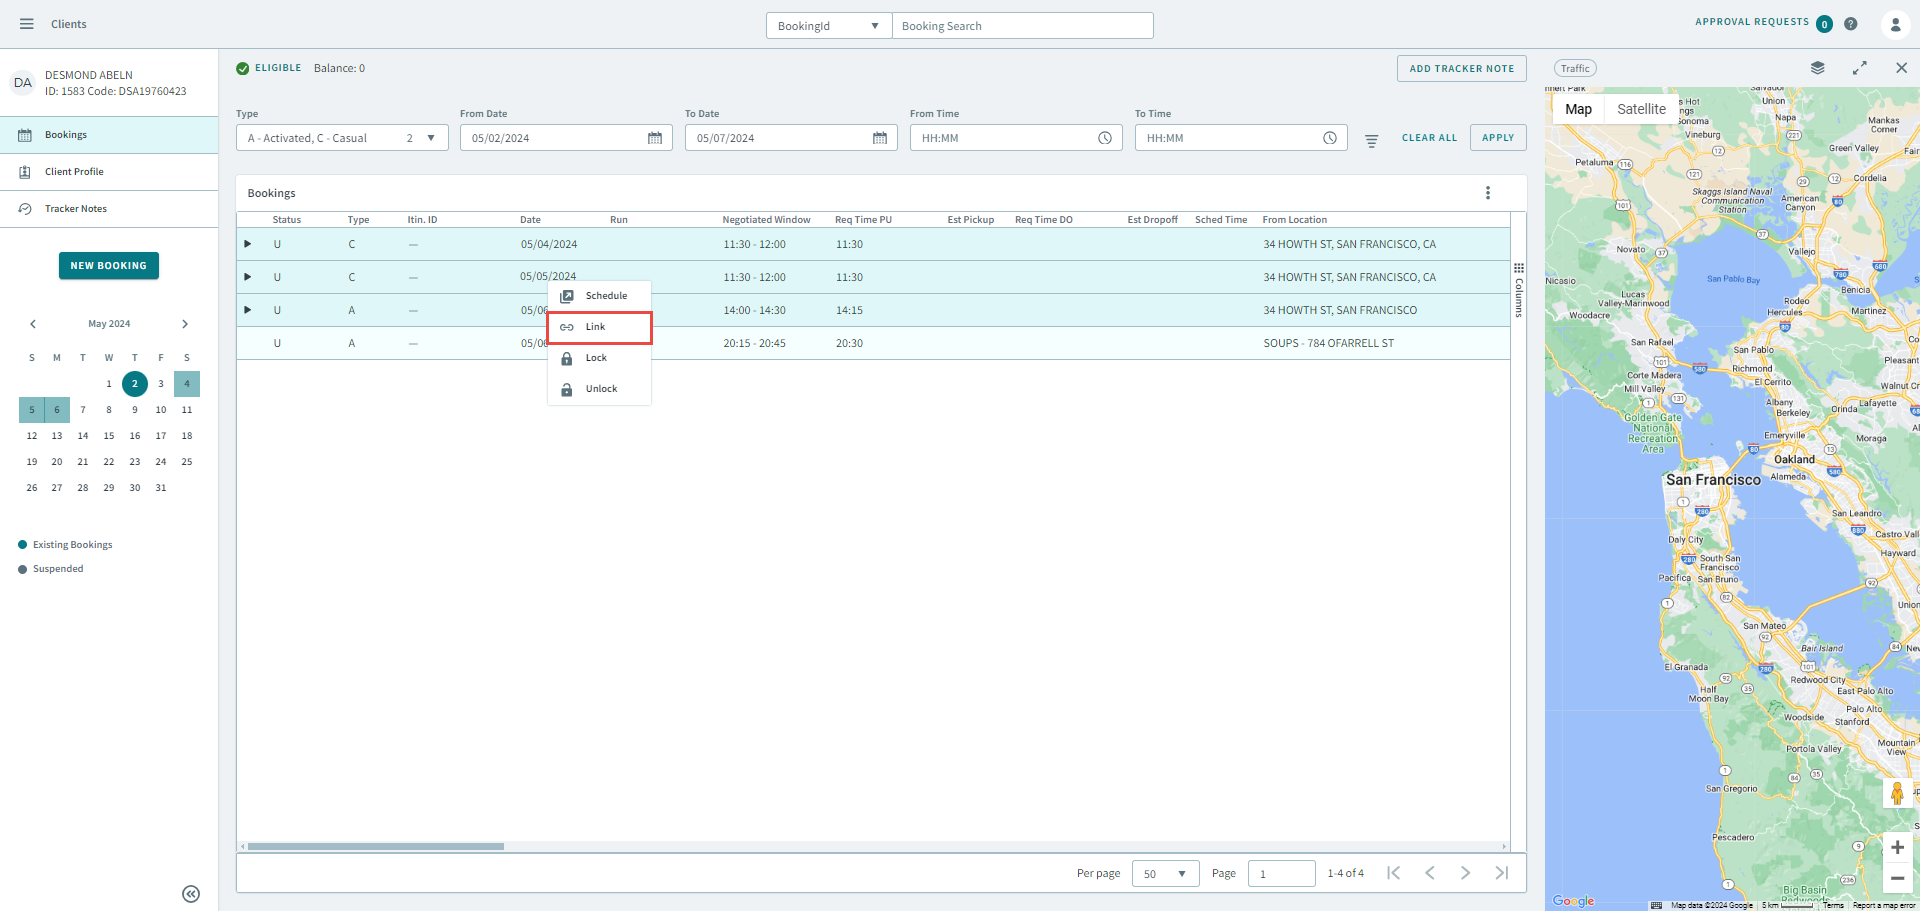This screenshot has width=1920, height=911.
Task: Zoom in on the map
Action: [x=1897, y=847]
